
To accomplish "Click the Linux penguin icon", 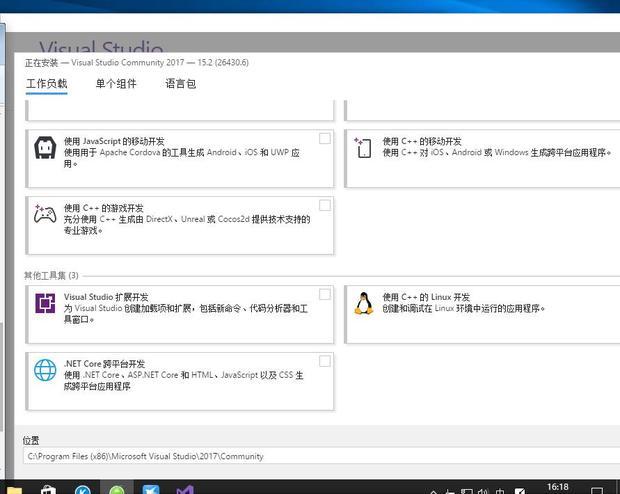I will point(364,303).
